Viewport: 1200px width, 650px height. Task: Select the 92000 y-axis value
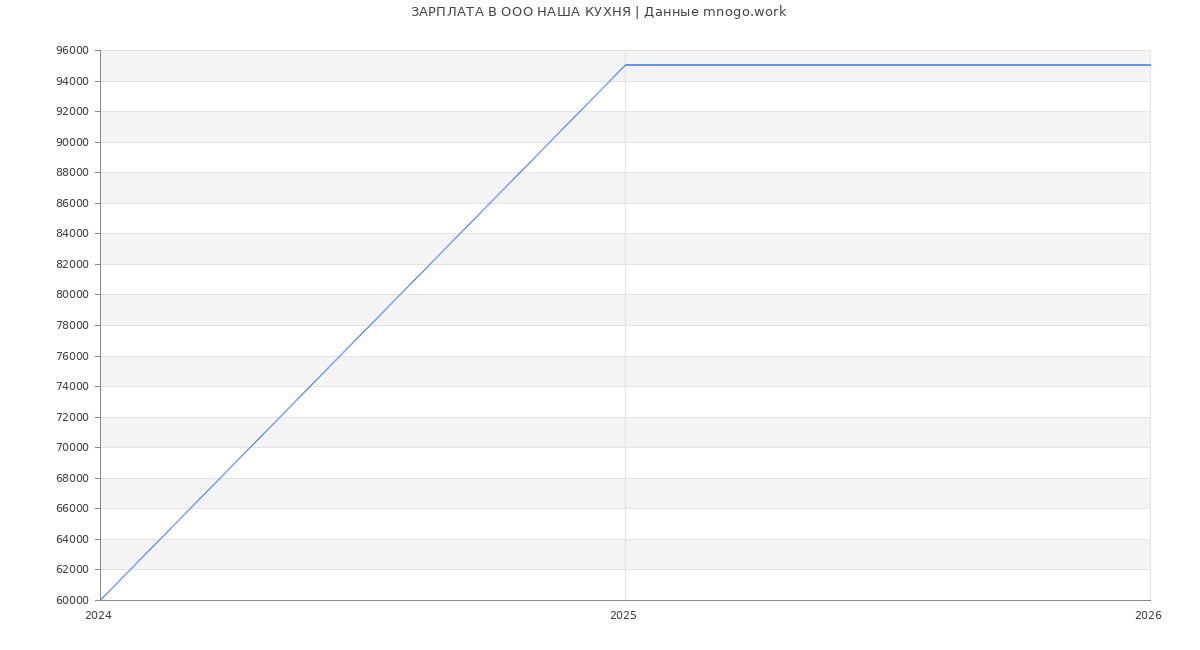[72, 112]
